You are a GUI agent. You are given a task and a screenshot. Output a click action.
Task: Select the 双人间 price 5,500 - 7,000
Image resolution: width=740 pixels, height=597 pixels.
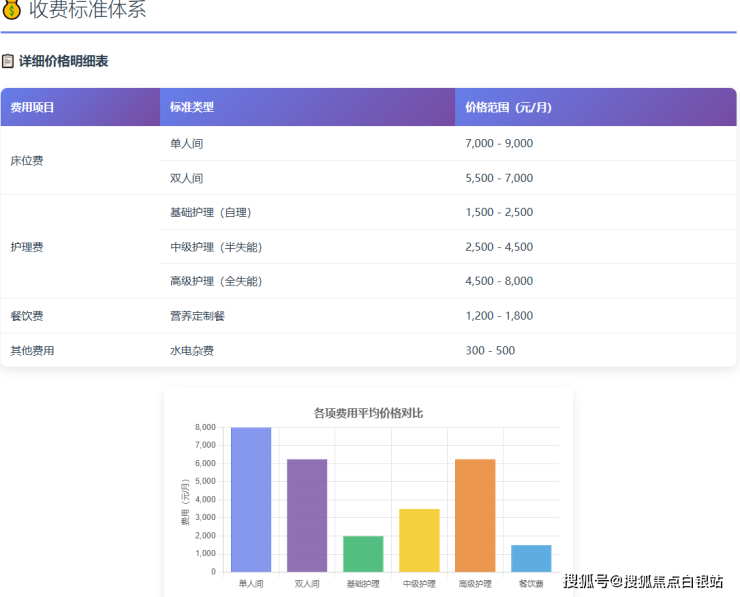click(x=499, y=178)
